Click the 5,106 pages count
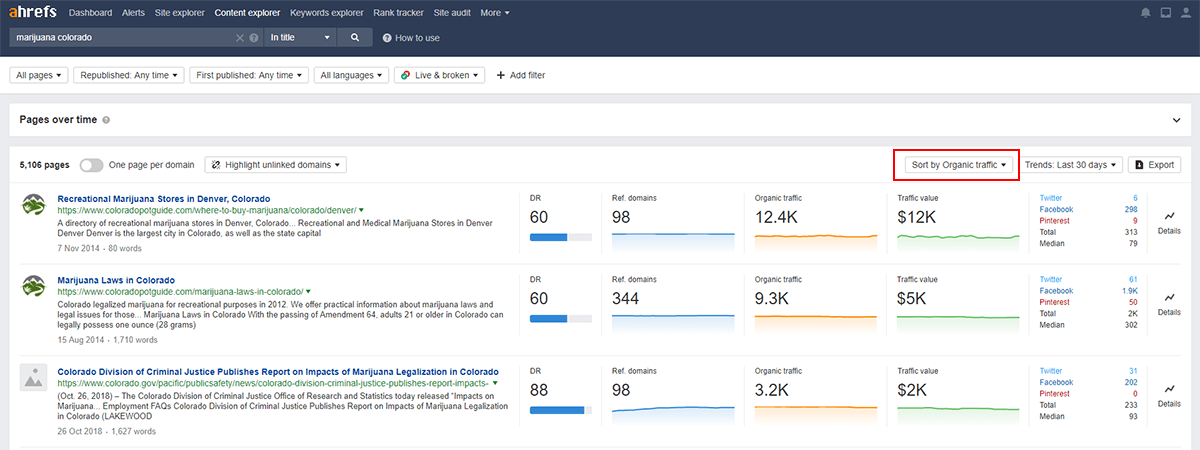This screenshot has width=1200, height=450. pos(44,165)
